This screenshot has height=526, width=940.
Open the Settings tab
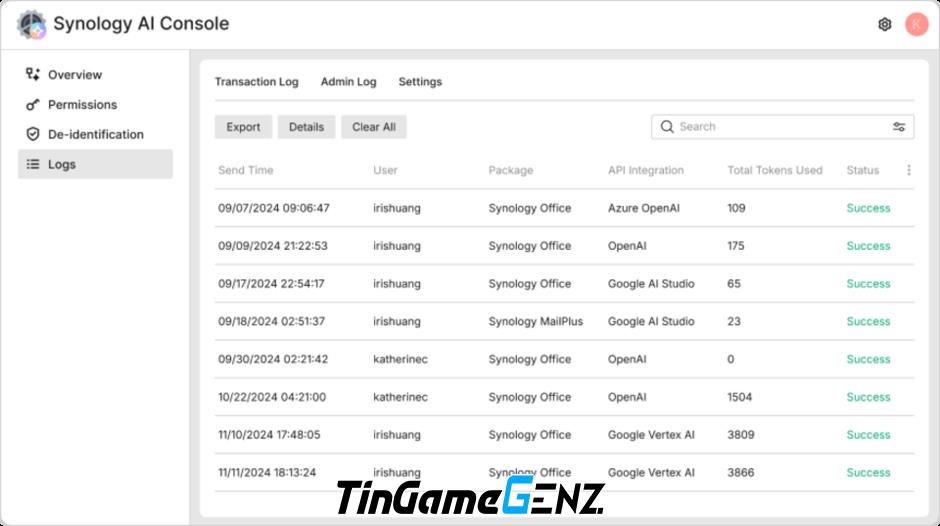[x=420, y=82]
